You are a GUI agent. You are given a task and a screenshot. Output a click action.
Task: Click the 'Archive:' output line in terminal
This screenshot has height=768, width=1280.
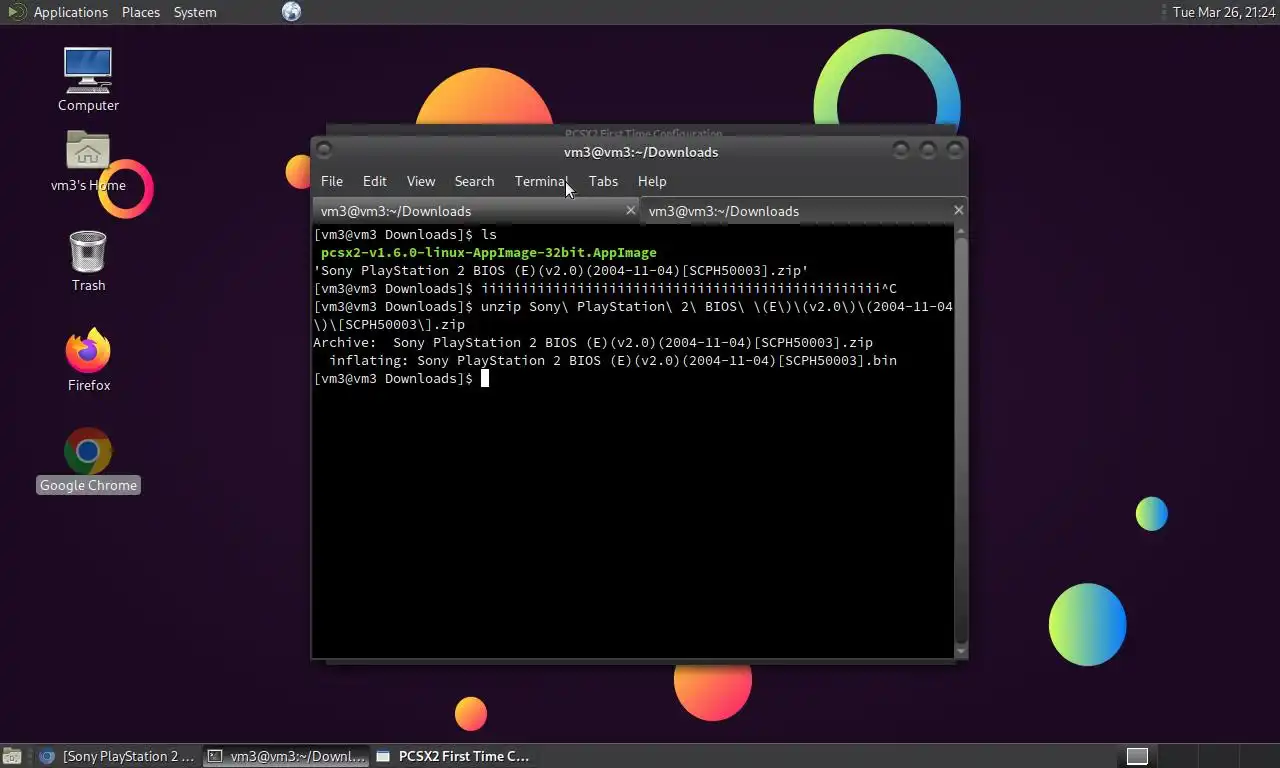point(593,342)
